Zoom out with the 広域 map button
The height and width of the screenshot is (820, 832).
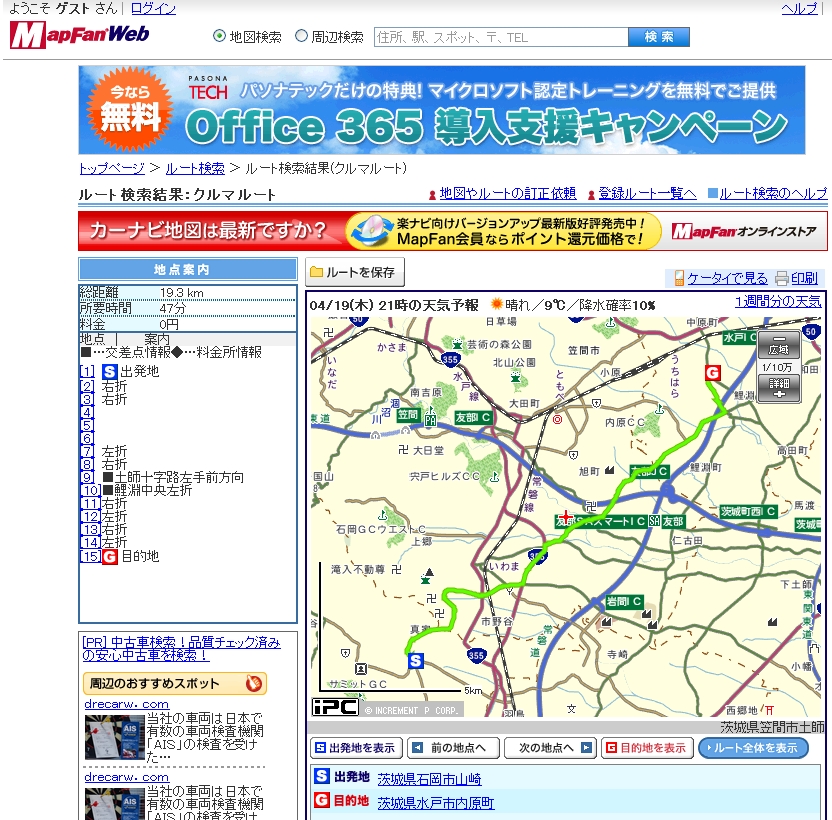click(x=778, y=345)
